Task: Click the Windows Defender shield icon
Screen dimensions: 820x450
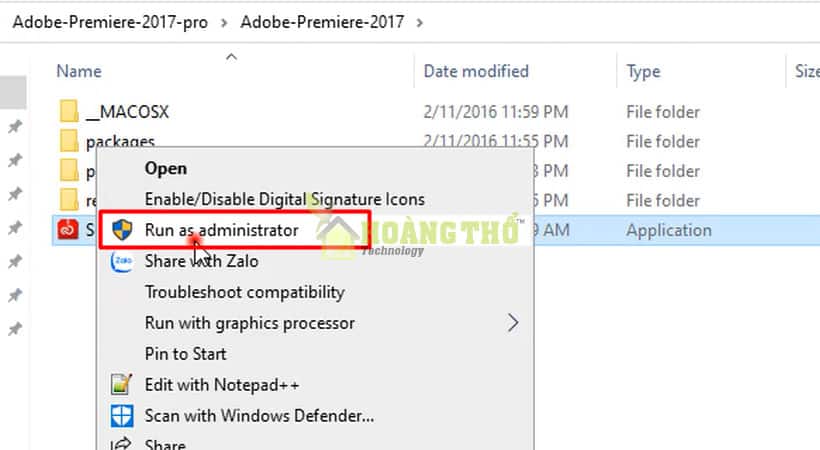Action: 122,416
